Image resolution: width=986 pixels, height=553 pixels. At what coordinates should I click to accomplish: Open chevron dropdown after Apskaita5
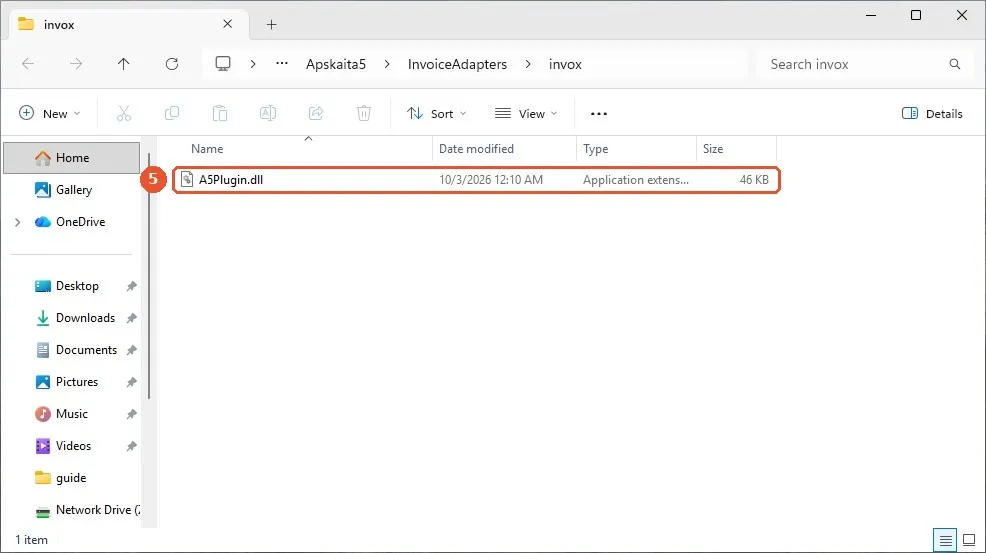(x=387, y=64)
